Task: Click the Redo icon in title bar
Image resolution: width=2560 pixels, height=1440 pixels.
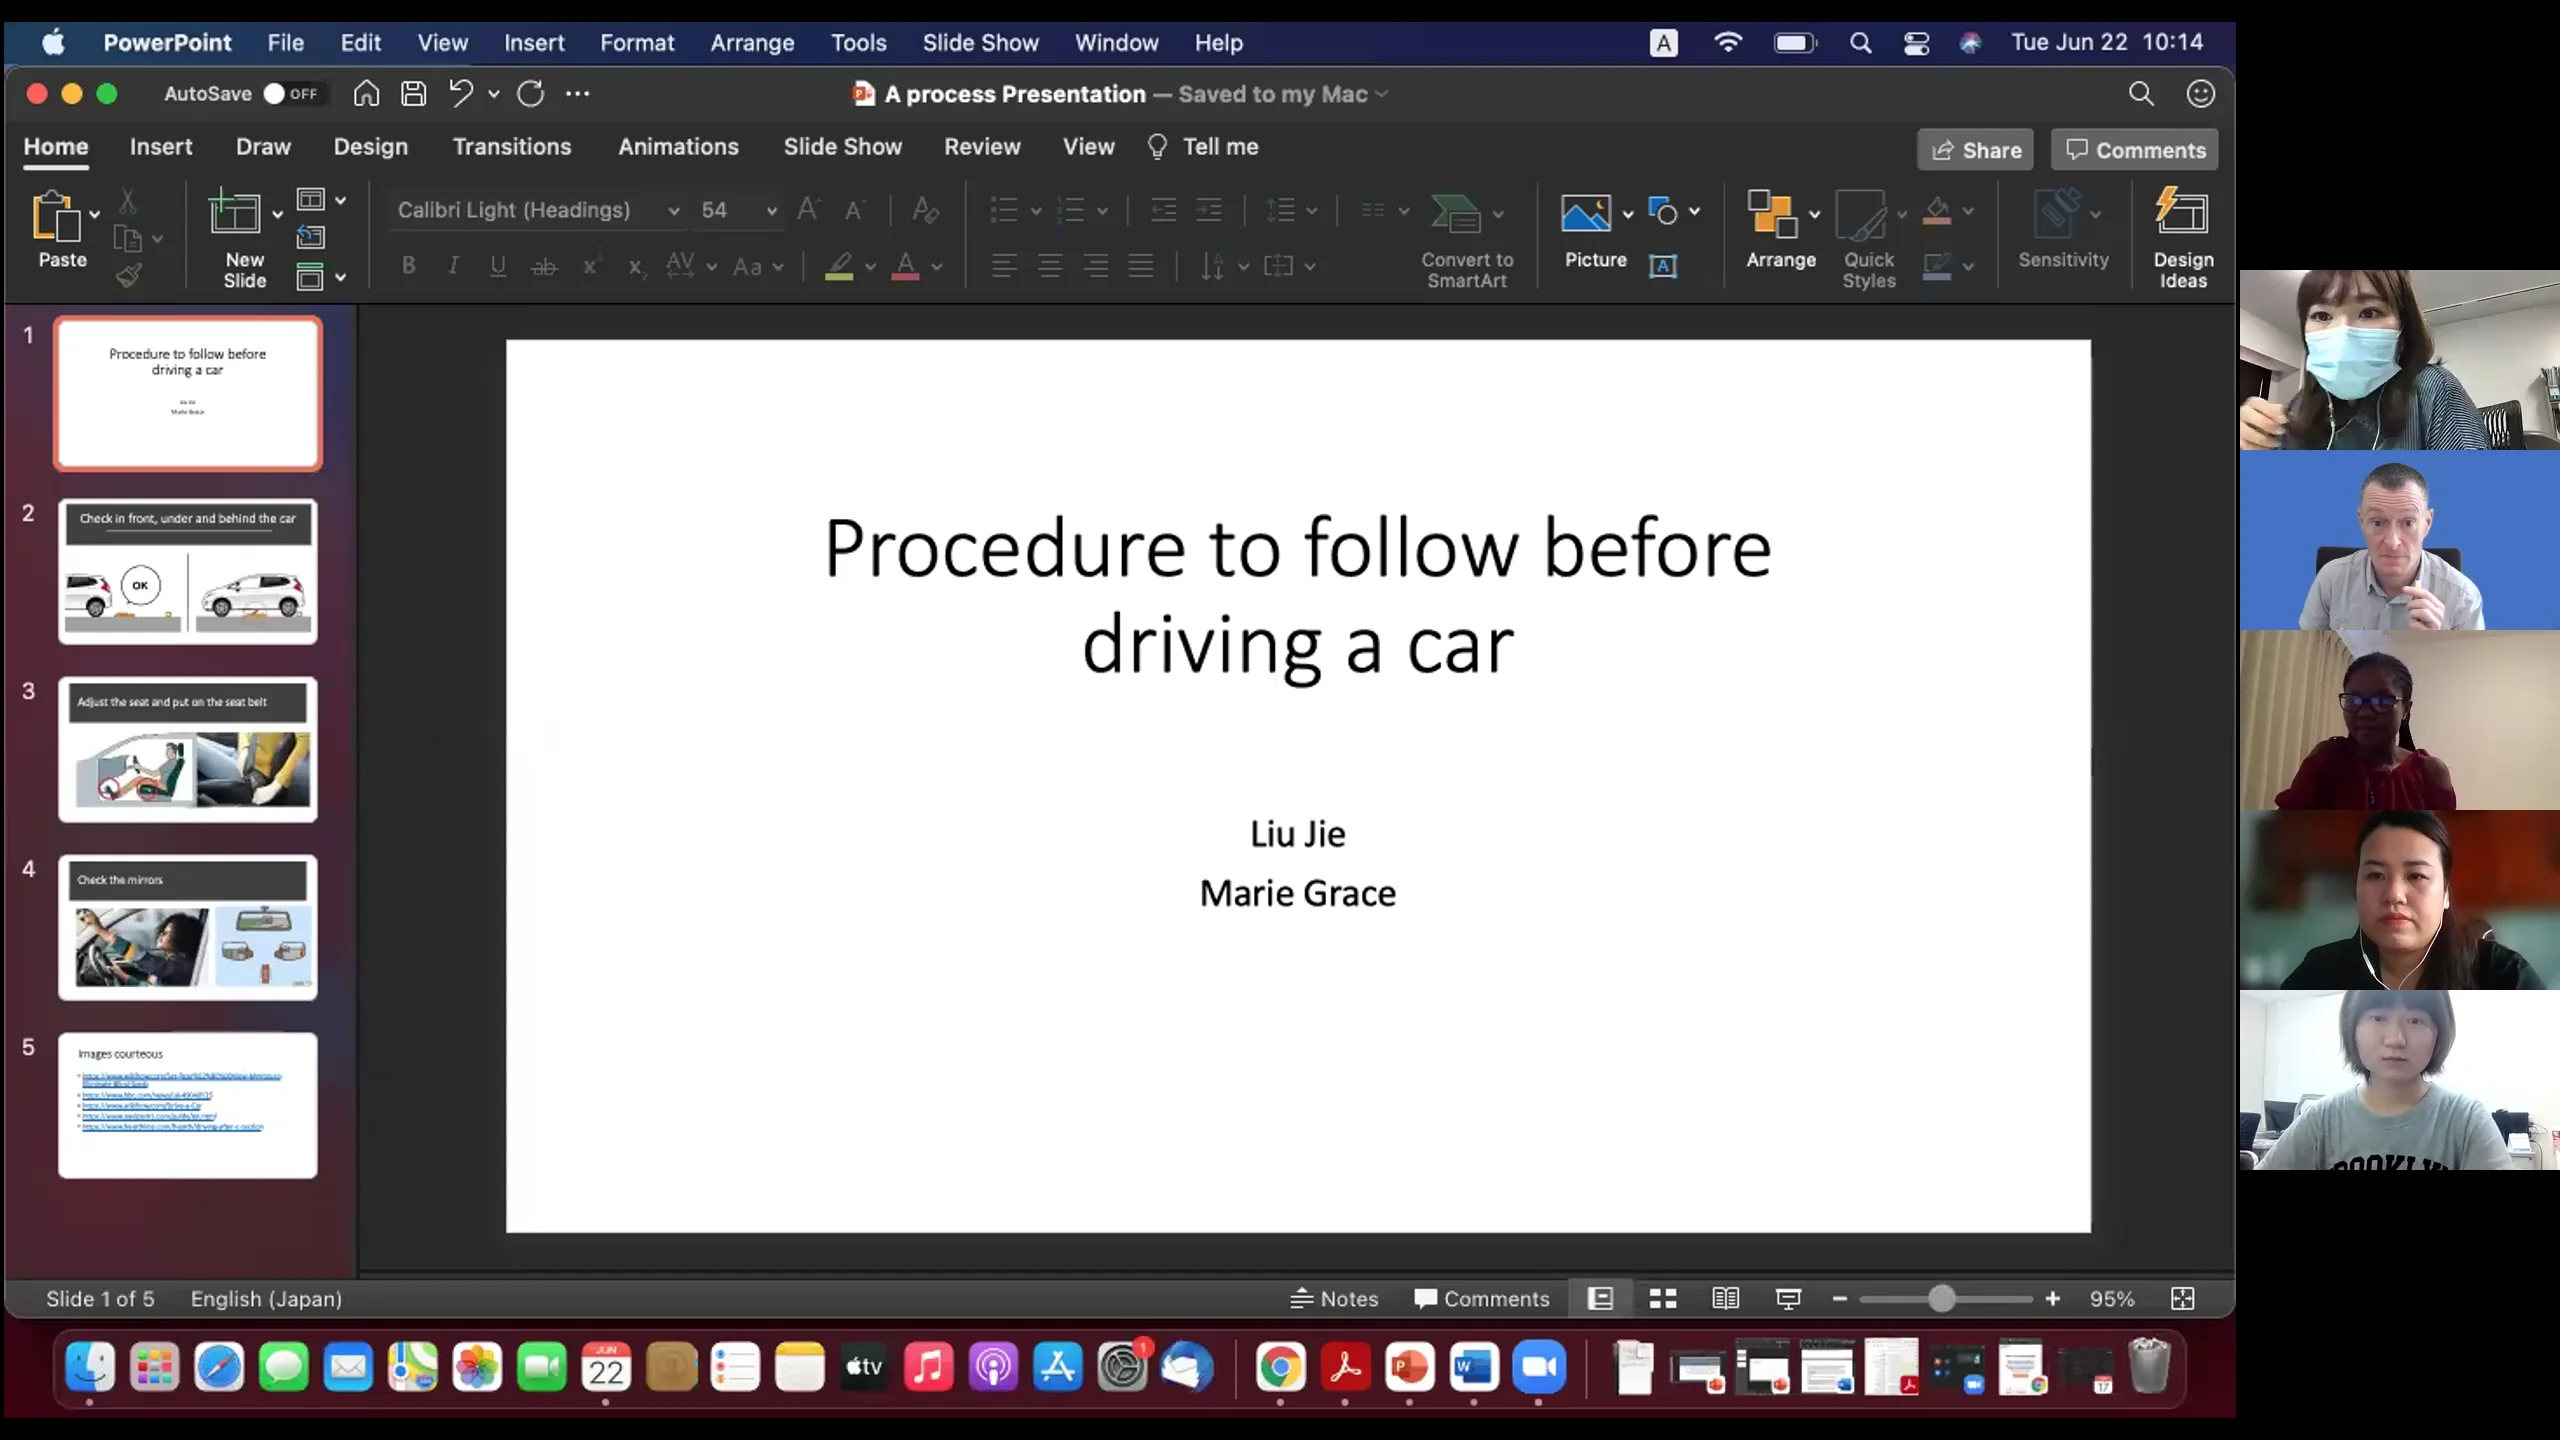Action: coord(531,93)
